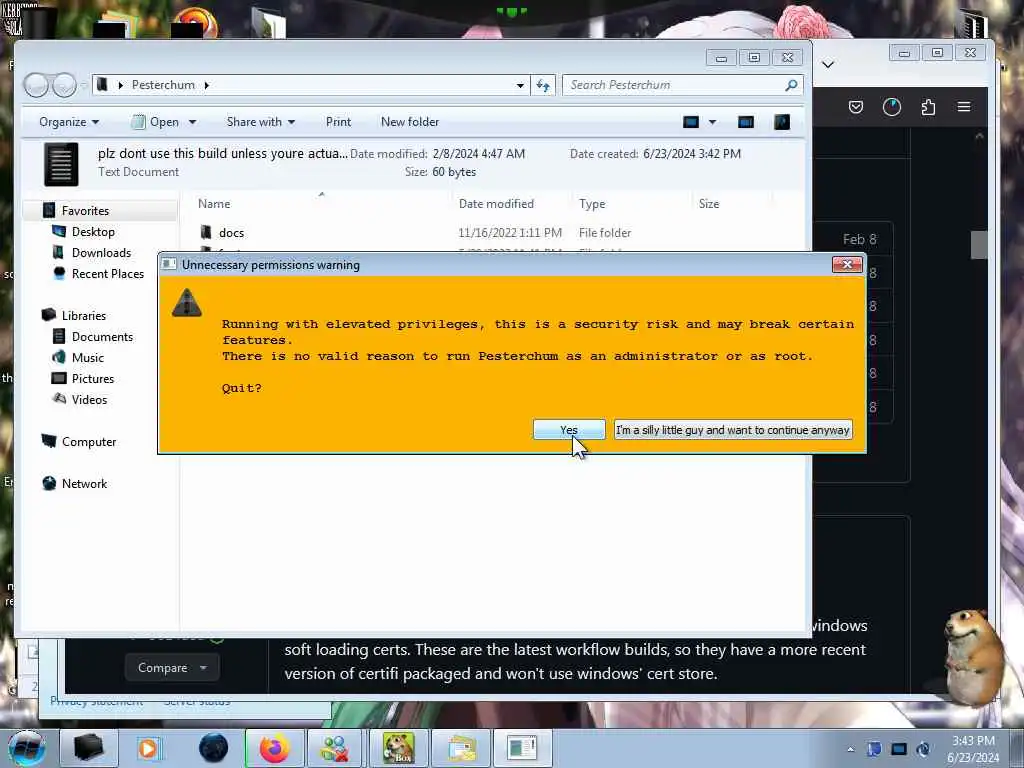Expand the root breadcrumb arrow before Pesterchum
The image size is (1024, 768).
120,85
